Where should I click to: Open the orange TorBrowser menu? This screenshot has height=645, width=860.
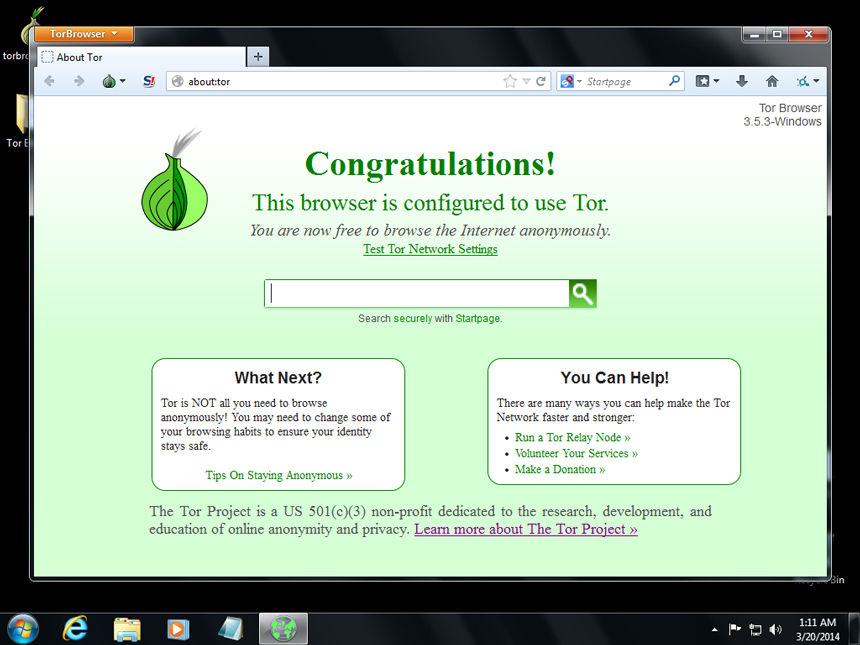coord(82,33)
